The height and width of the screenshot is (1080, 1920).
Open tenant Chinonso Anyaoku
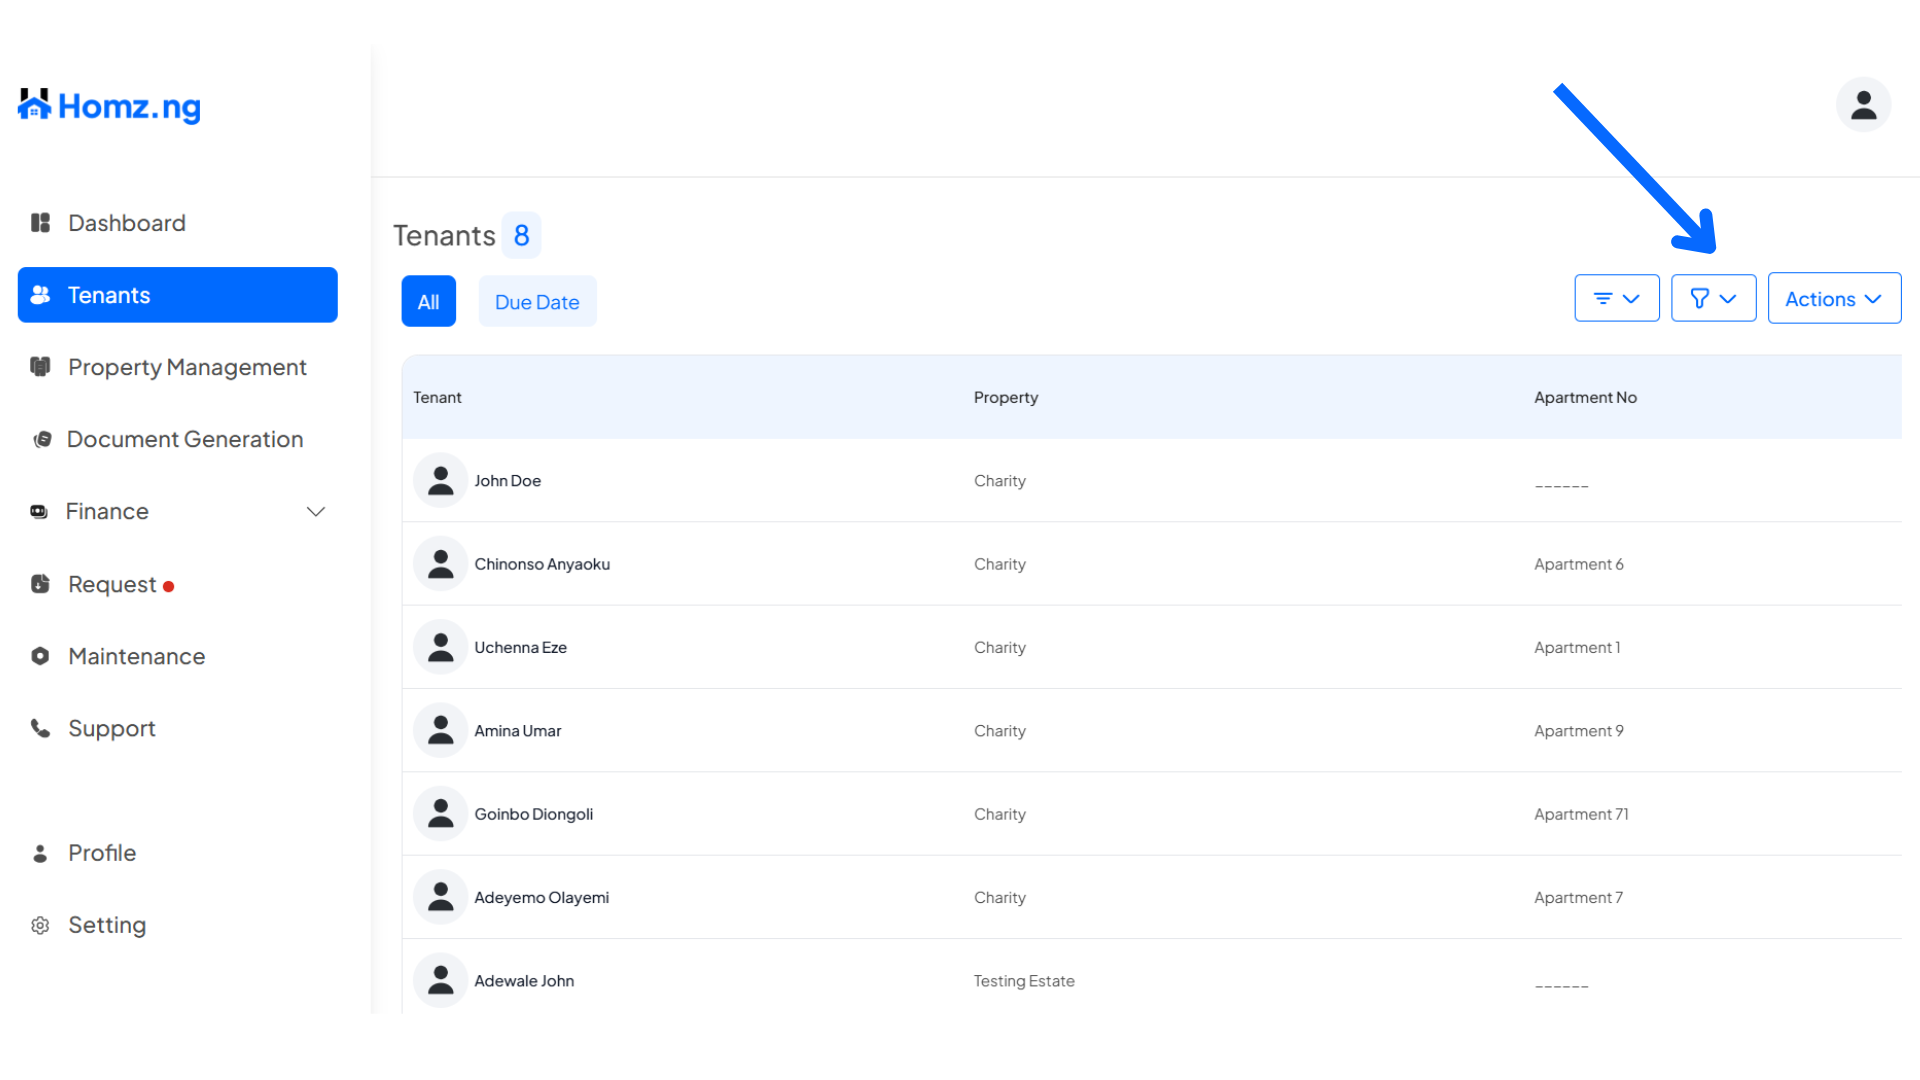542,564
